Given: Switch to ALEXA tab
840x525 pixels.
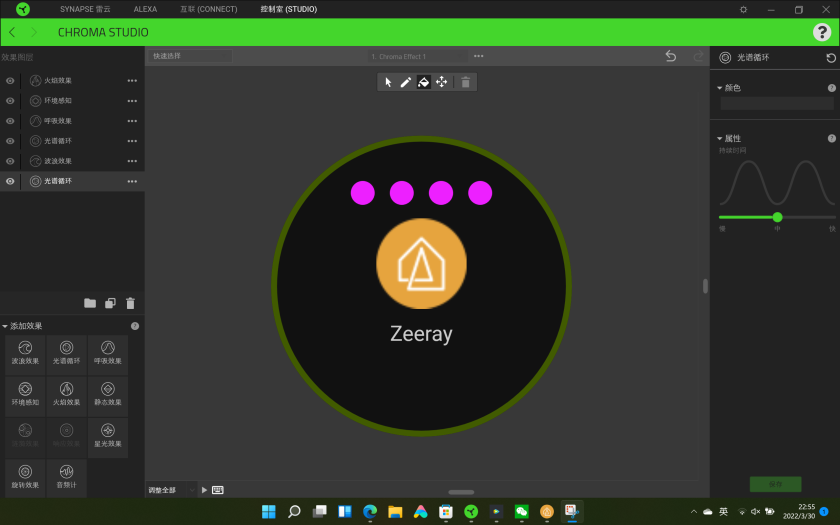Looking at the screenshot, I should [x=145, y=9].
